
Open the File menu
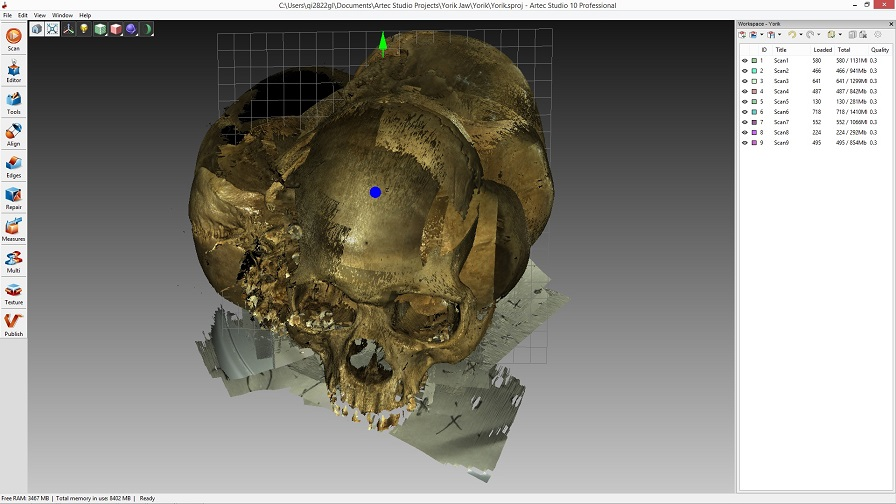tap(7, 15)
